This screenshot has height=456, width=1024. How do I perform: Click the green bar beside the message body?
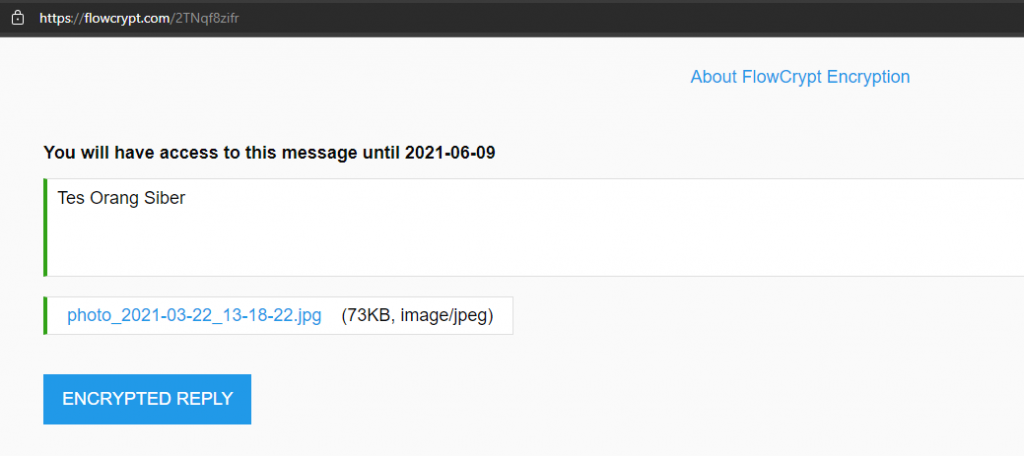click(45, 227)
